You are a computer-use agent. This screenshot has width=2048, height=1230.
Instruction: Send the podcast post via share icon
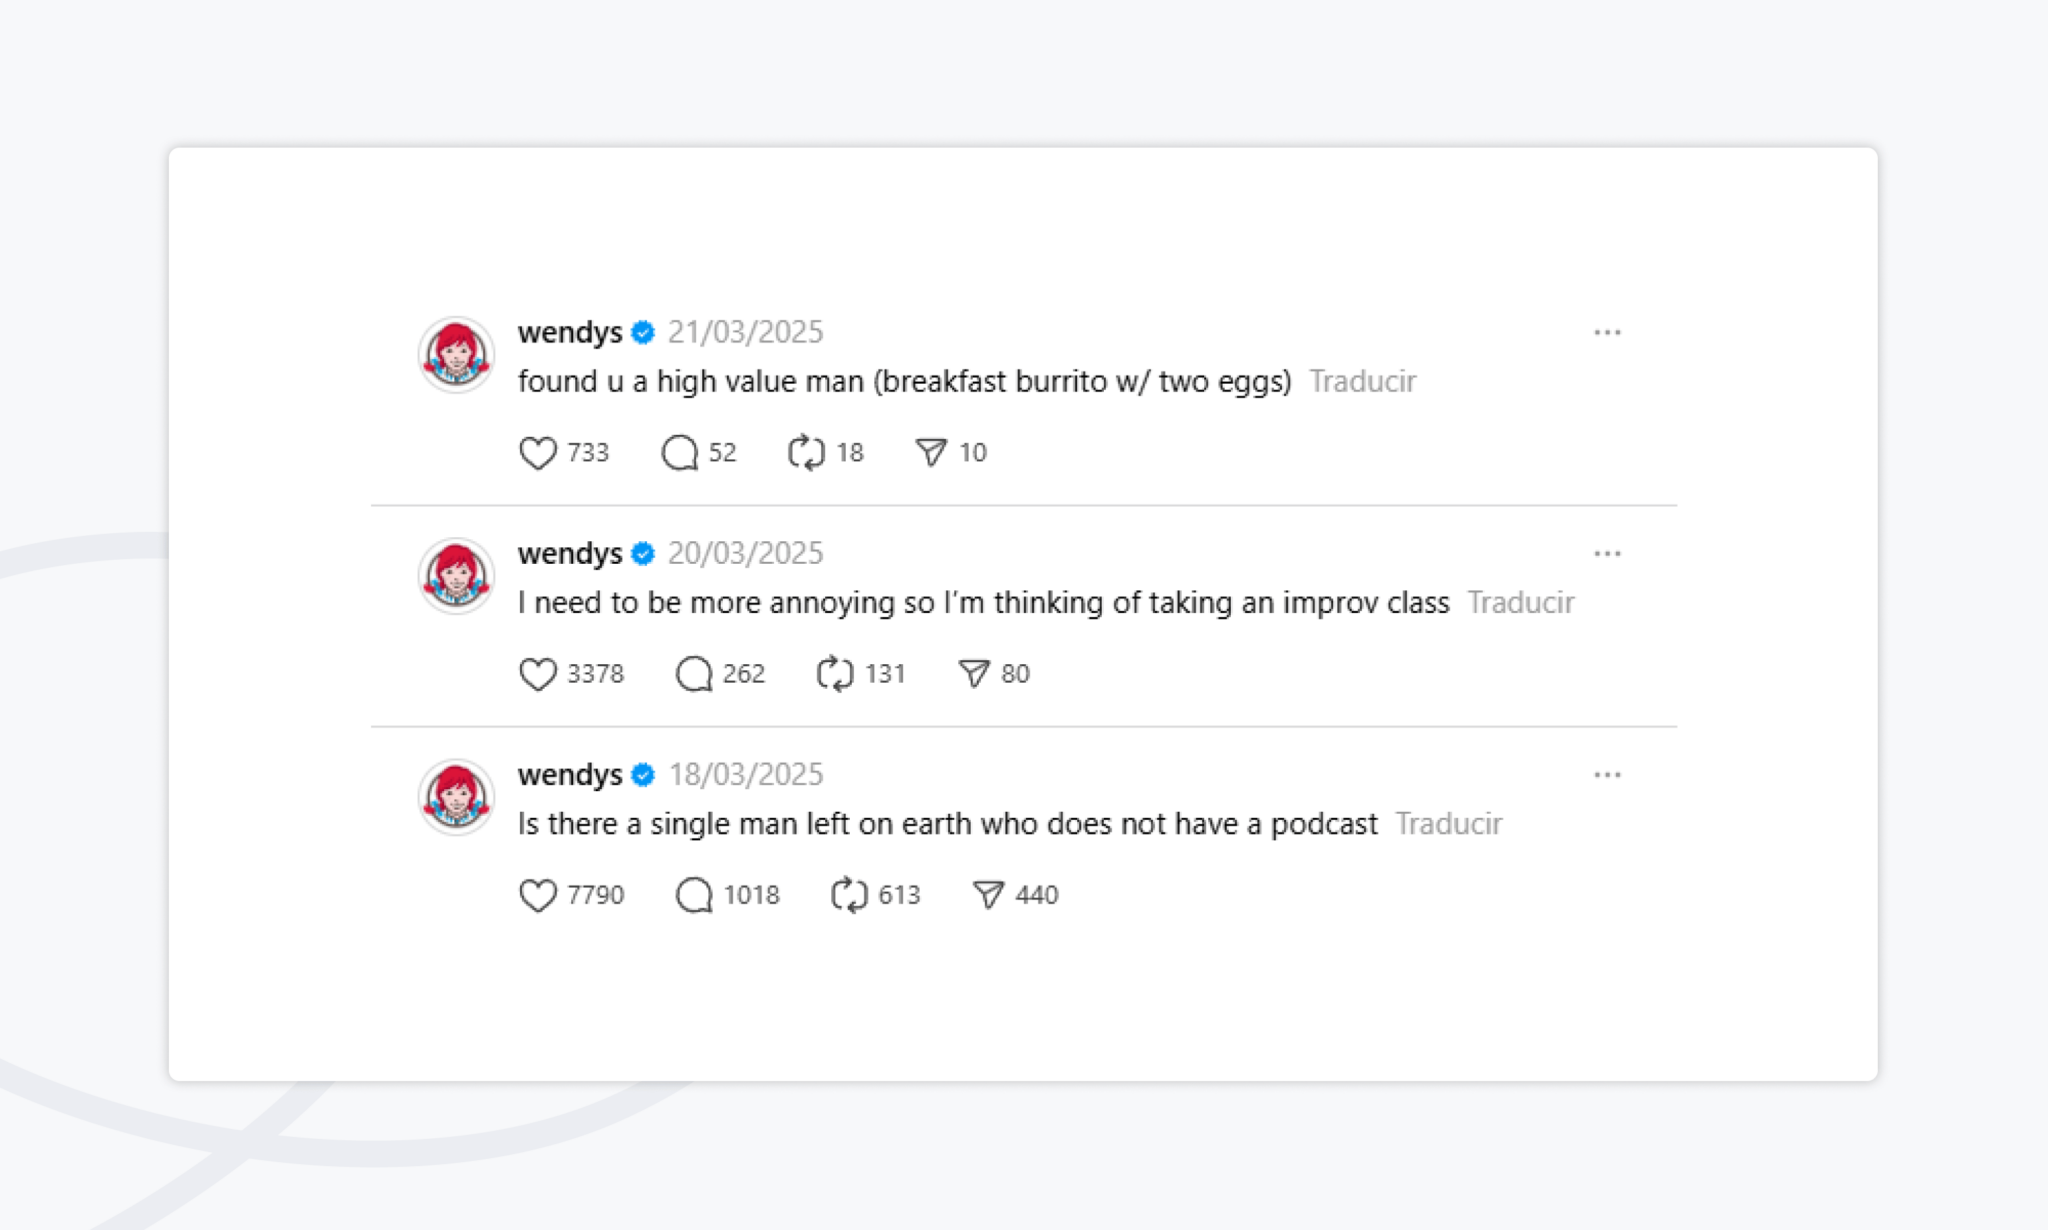(988, 895)
